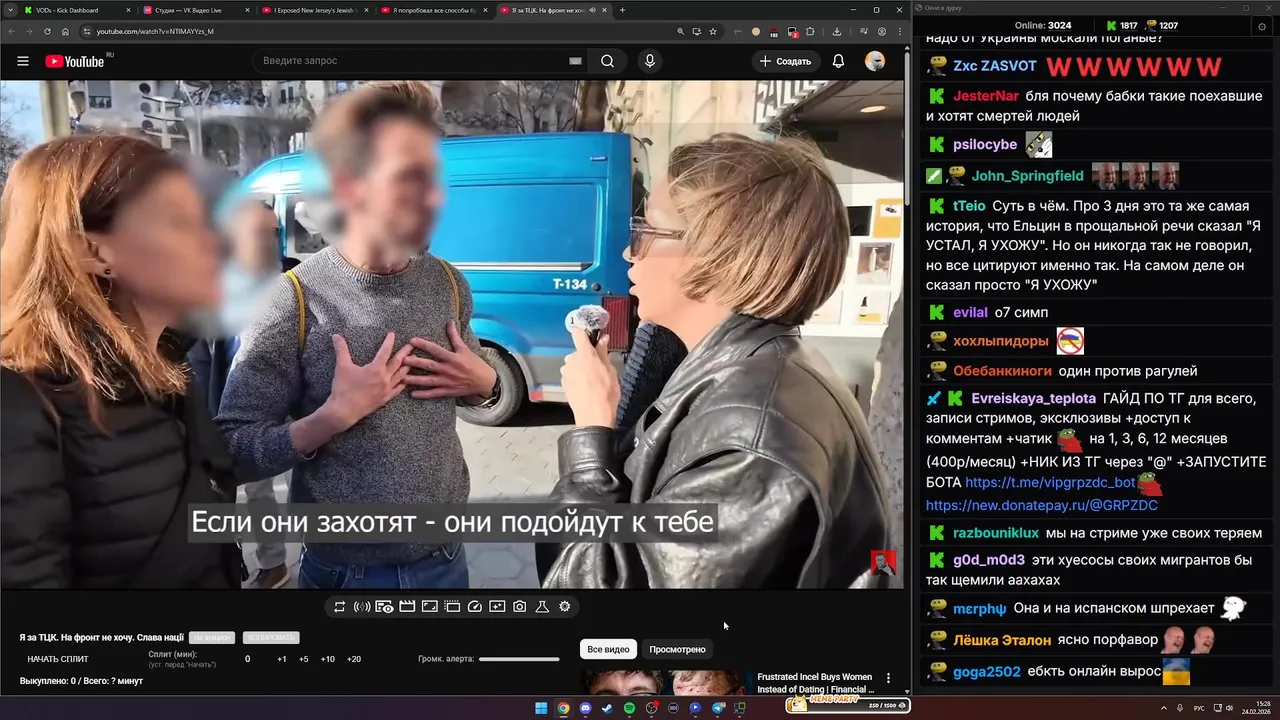Screen dimensions: 1280x720
Task: Click username razbouniklux in chat
Action: coord(996,533)
